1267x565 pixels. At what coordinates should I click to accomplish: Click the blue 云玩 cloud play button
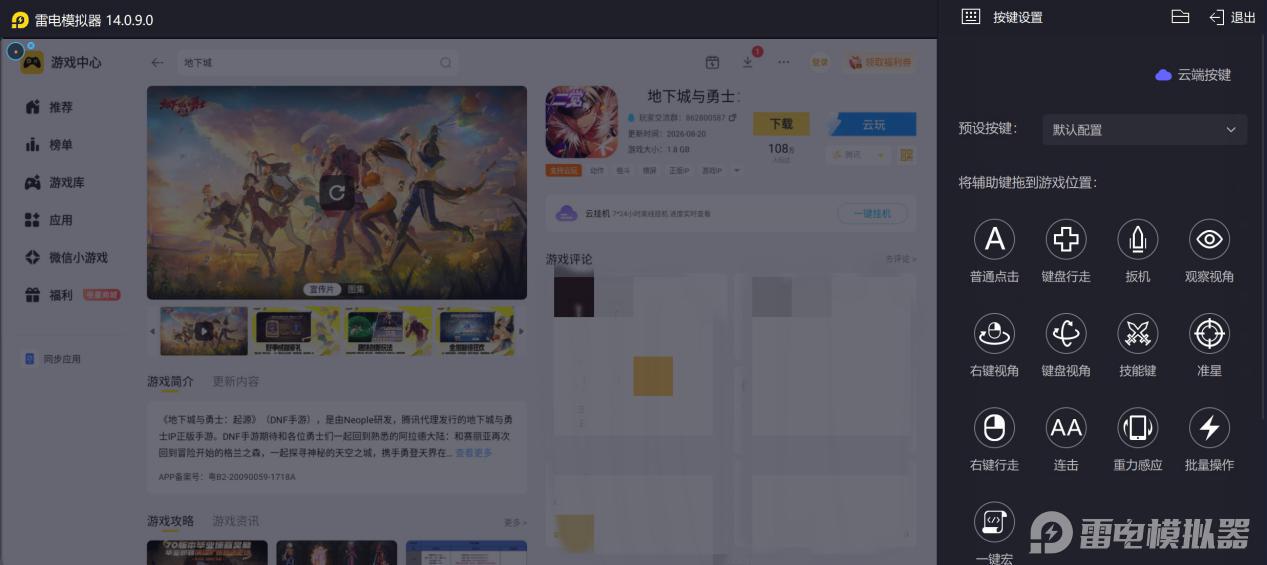[871, 124]
